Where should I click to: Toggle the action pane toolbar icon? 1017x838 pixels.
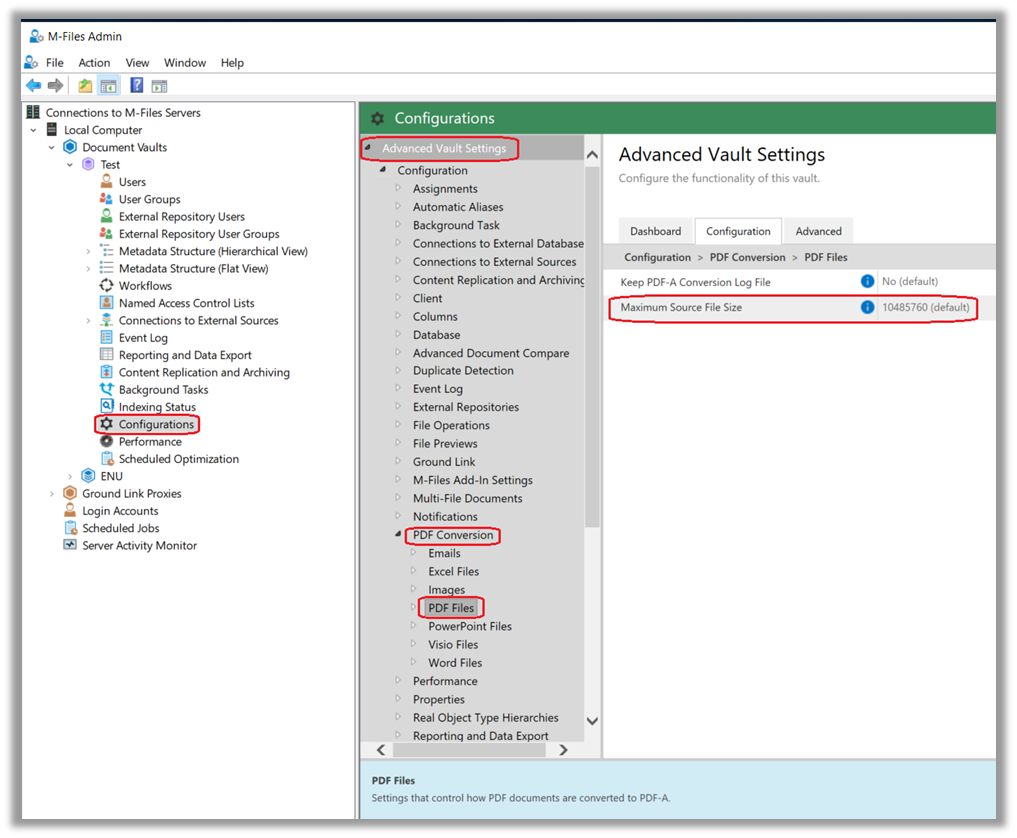pyautogui.click(x=159, y=86)
